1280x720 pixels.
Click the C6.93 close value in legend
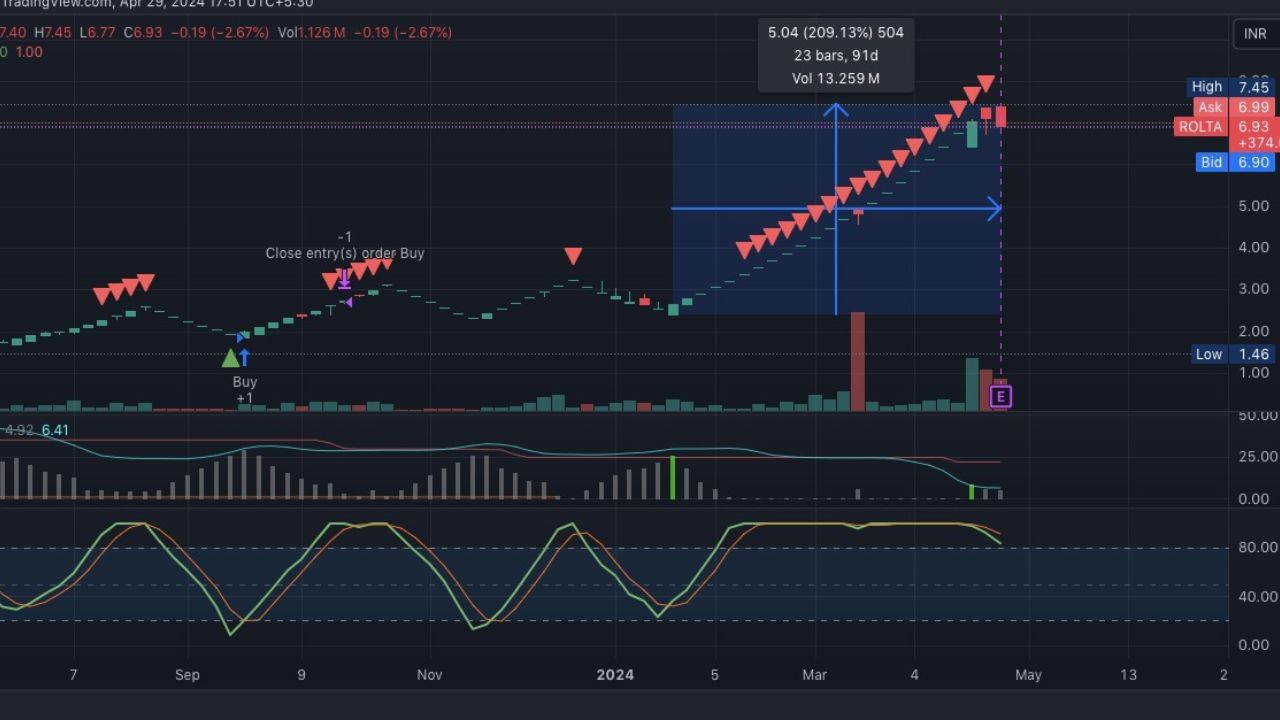pyautogui.click(x=143, y=33)
